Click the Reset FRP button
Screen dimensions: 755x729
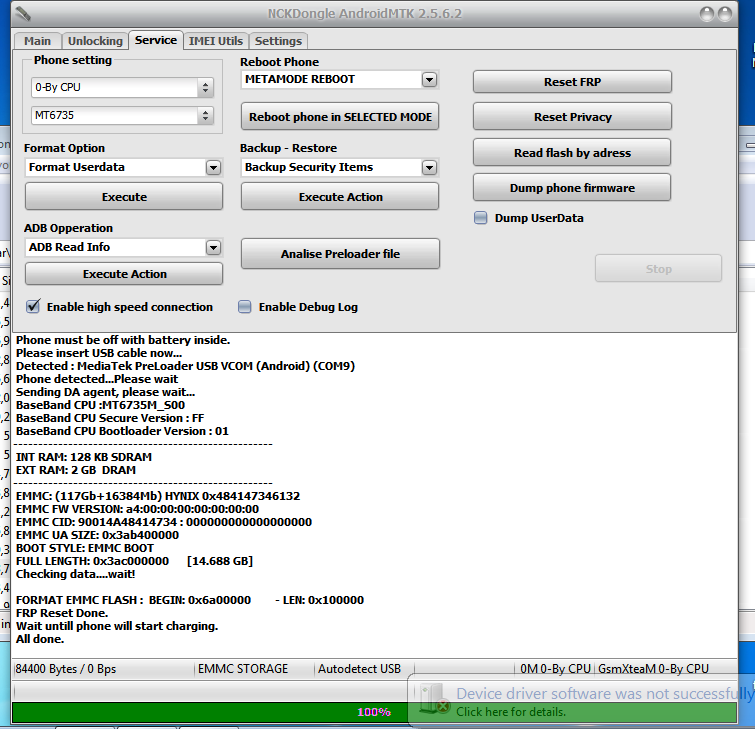(x=572, y=82)
